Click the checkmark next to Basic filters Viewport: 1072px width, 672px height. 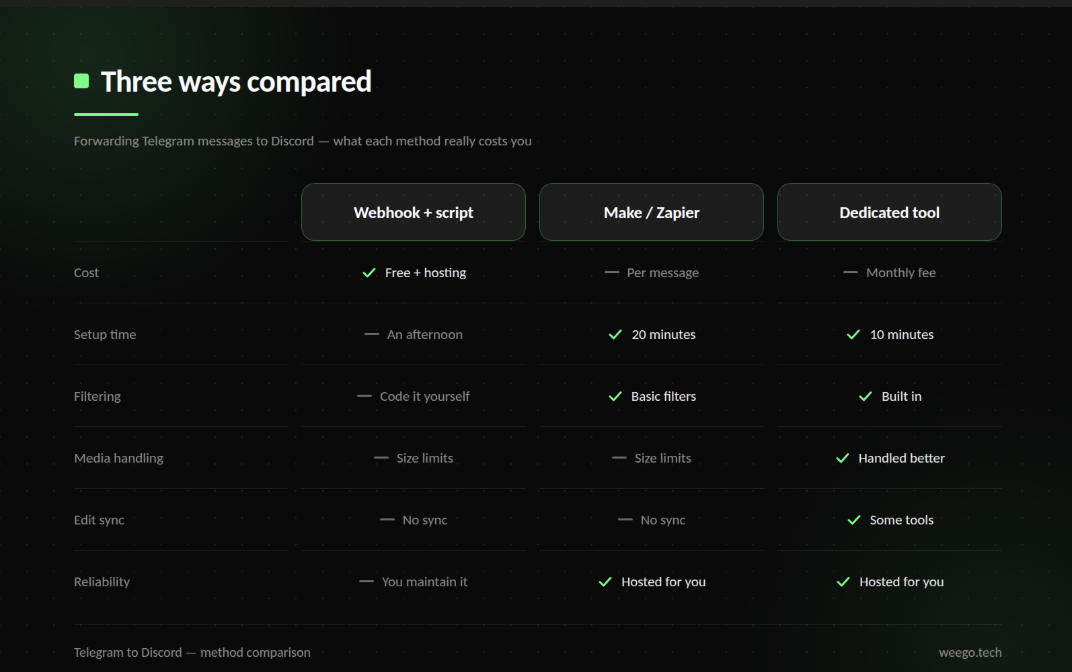(615, 397)
